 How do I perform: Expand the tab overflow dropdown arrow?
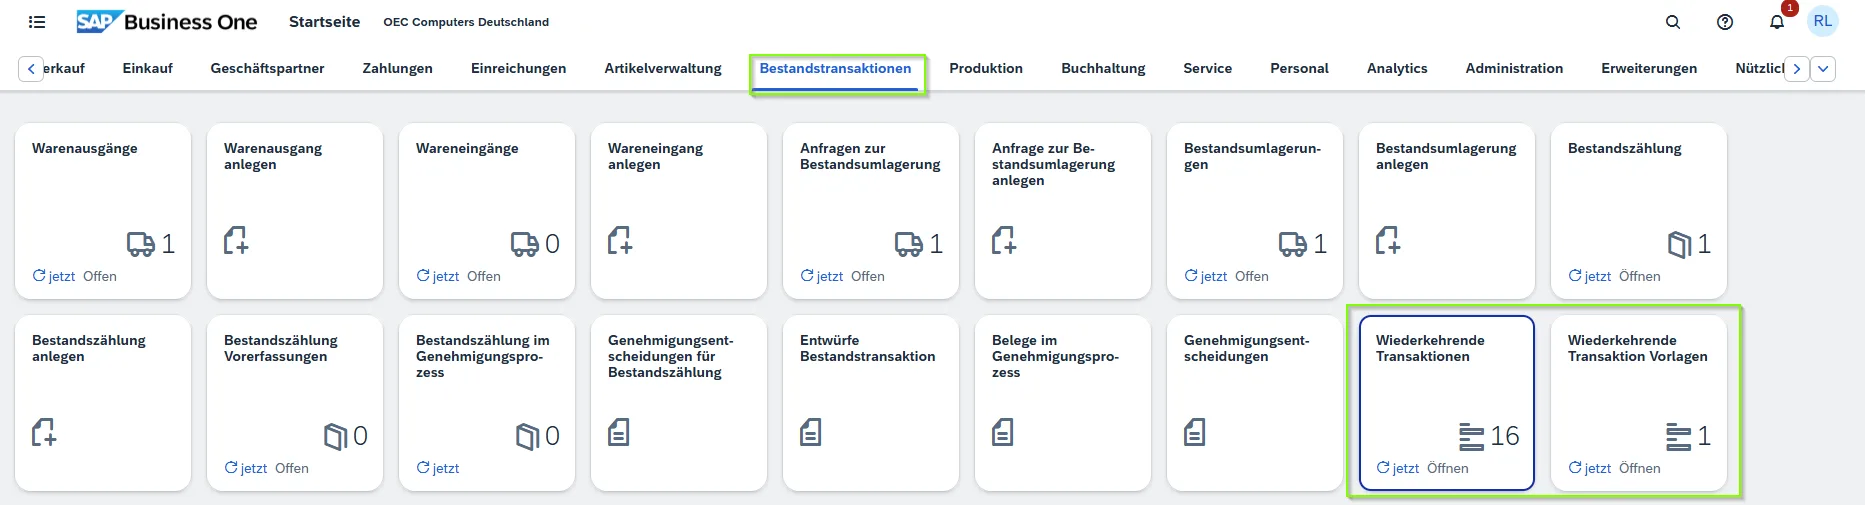click(1823, 69)
